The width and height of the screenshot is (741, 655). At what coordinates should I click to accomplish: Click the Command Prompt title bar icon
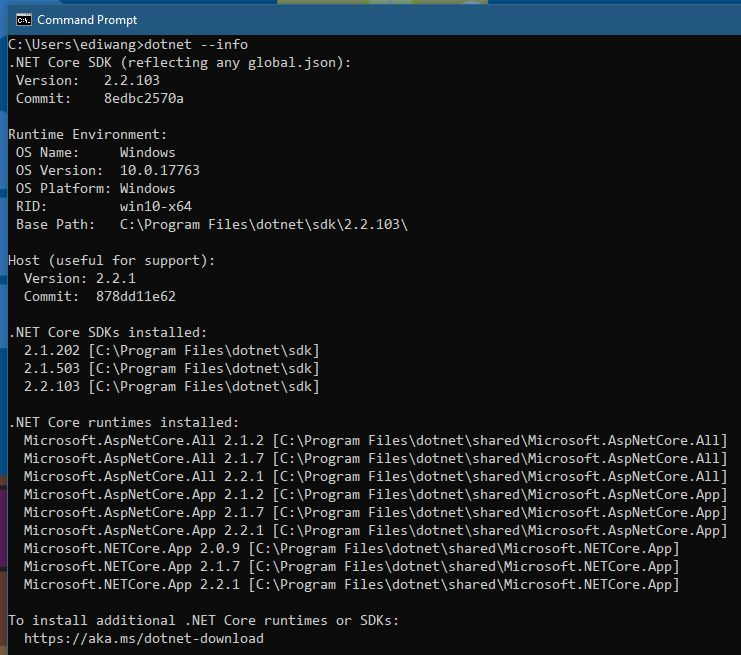tap(24, 20)
